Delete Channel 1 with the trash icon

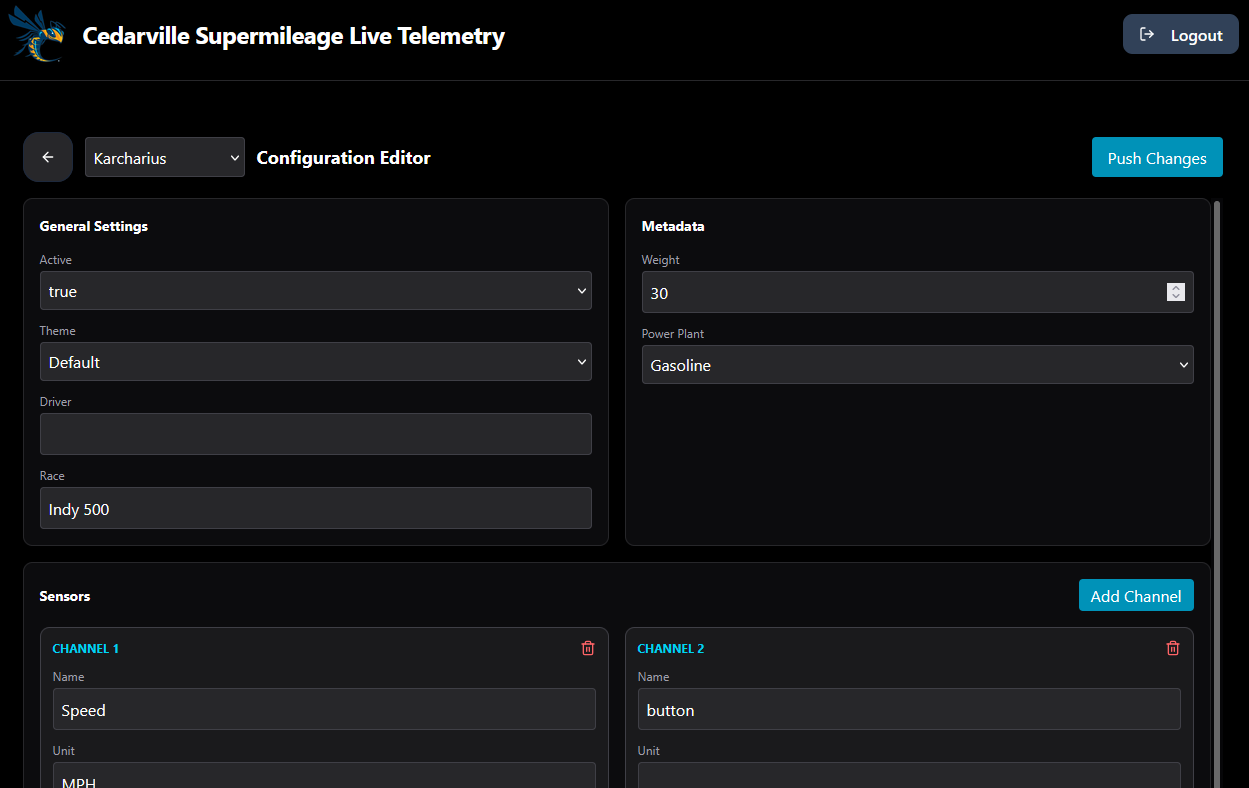tap(588, 648)
